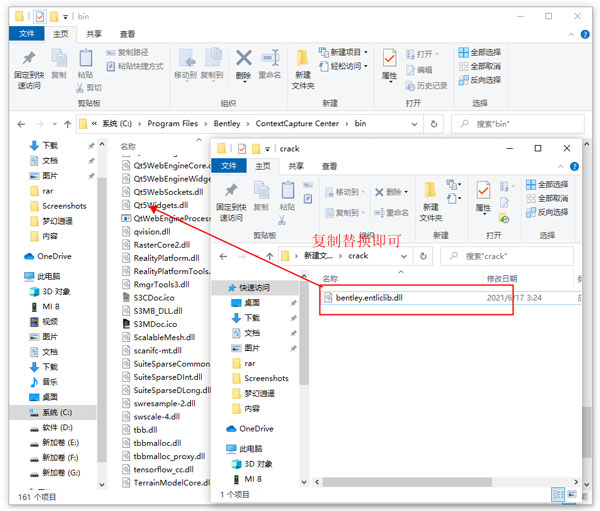Open recent locations dropdown in bin window
This screenshot has height=511, width=600.
coord(55,124)
